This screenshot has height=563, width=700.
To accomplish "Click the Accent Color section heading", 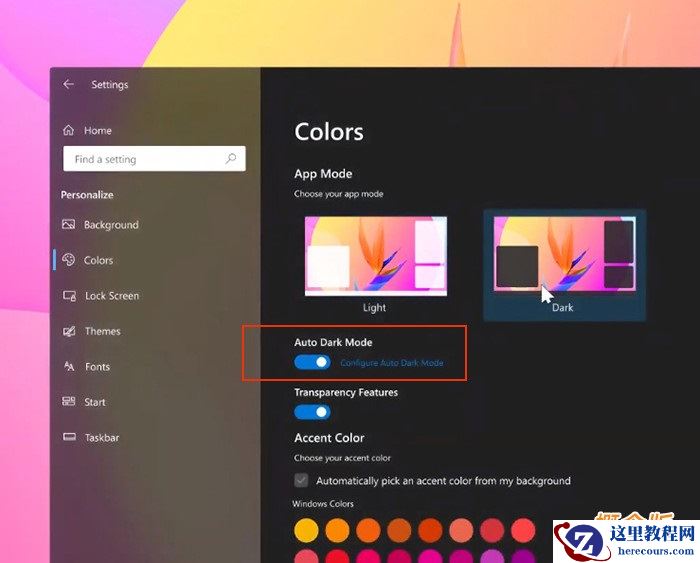I will click(x=329, y=438).
